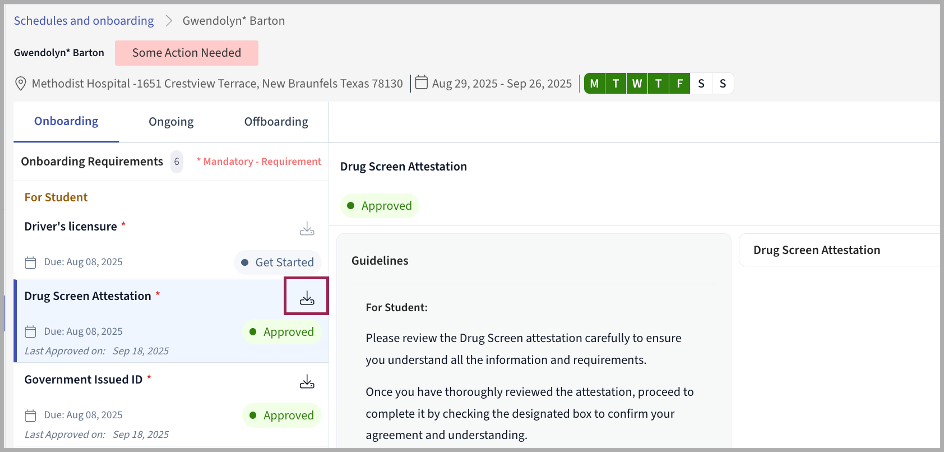Image resolution: width=944 pixels, height=452 pixels.
Task: Open the Government Issued ID requirement
Action: tap(85, 380)
